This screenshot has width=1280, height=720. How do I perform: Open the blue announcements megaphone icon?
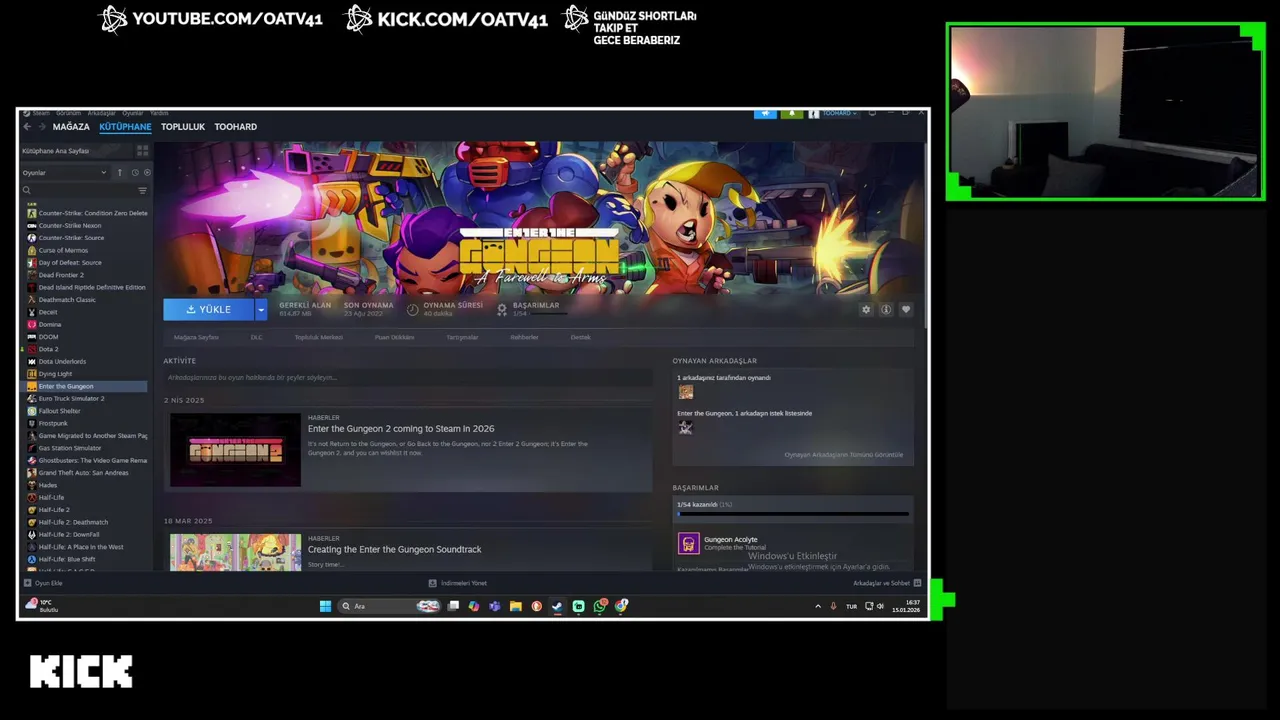click(x=765, y=113)
